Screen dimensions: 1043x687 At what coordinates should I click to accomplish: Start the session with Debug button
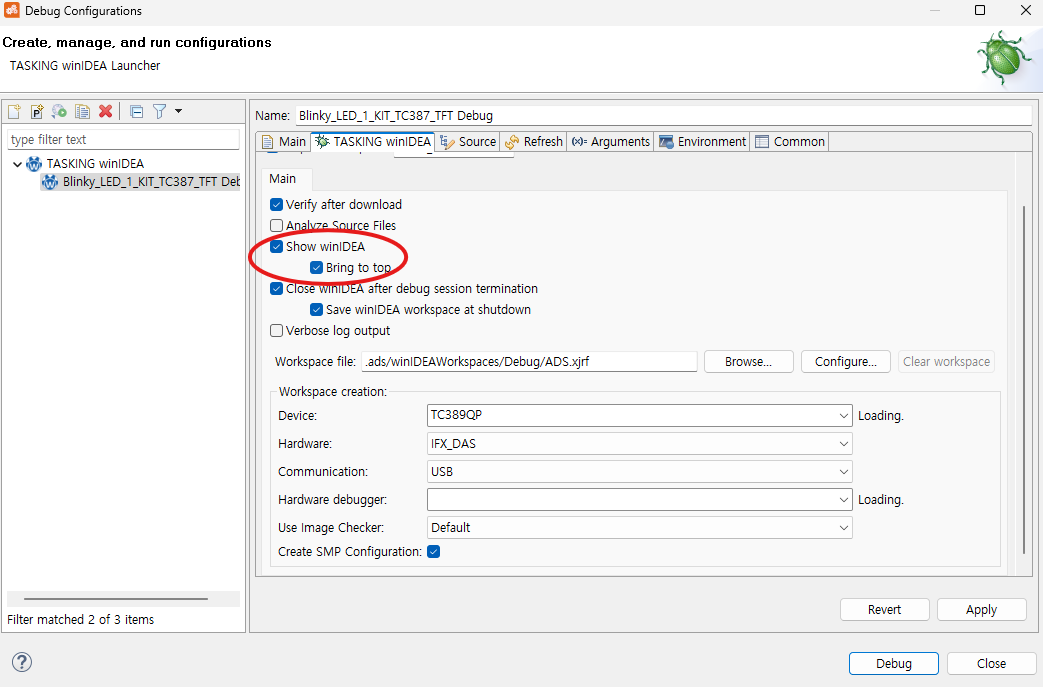[893, 663]
